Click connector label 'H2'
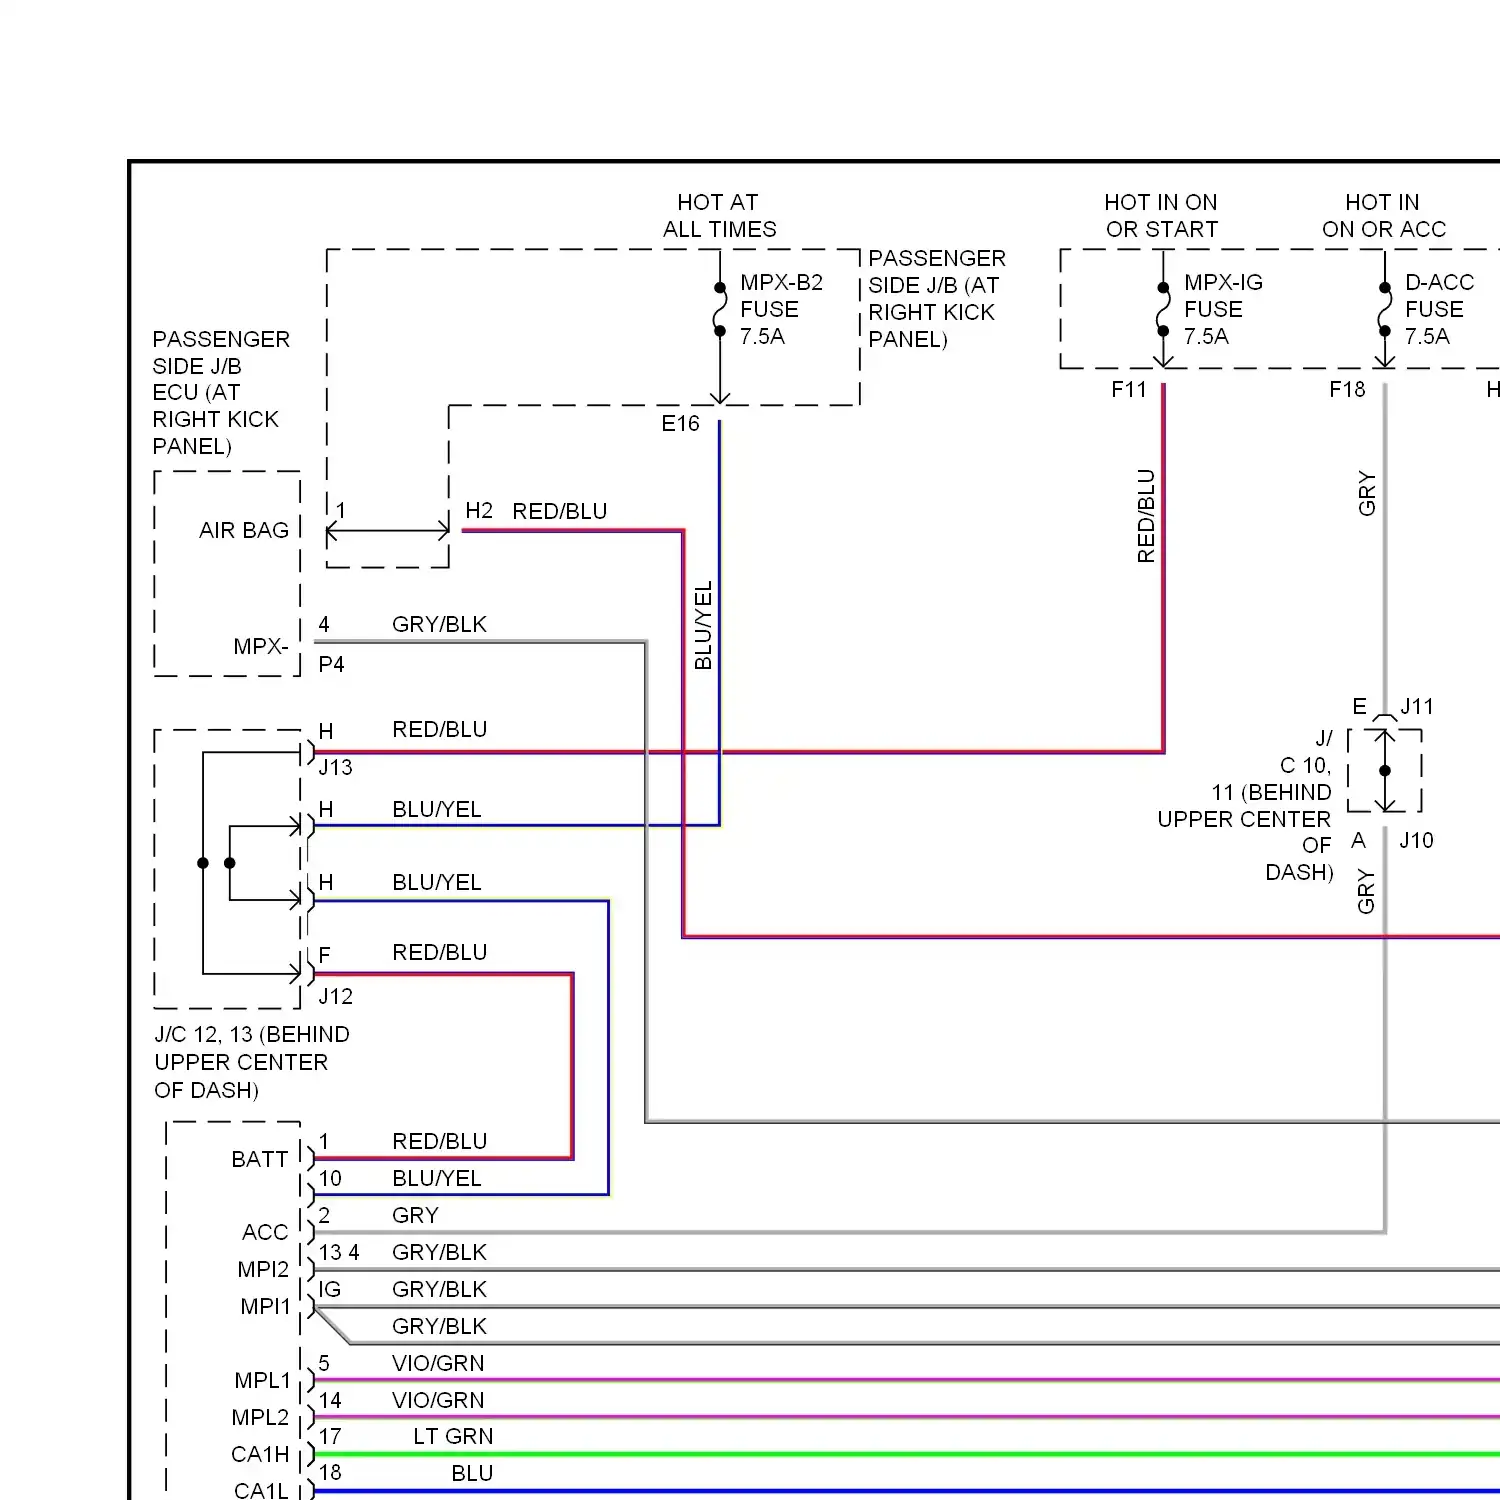Viewport: 1500px width, 1500px height. tap(479, 511)
